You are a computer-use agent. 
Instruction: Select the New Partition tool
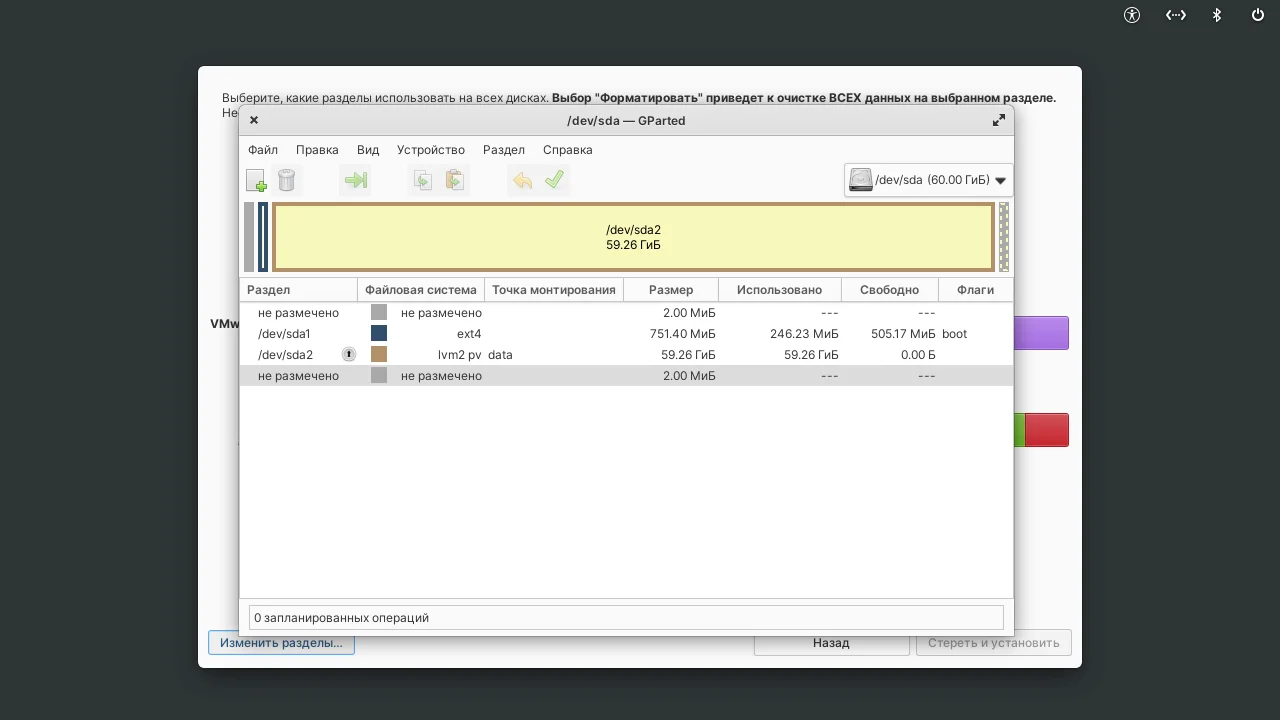pyautogui.click(x=256, y=180)
